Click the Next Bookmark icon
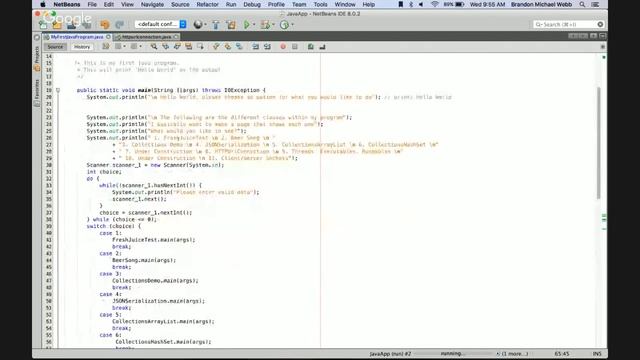The image size is (640, 360). (227, 47)
